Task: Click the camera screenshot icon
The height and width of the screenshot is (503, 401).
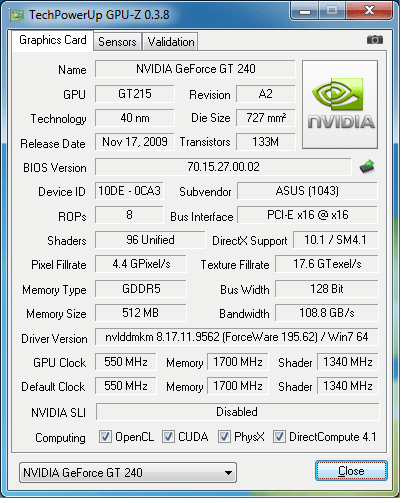Action: click(375, 40)
